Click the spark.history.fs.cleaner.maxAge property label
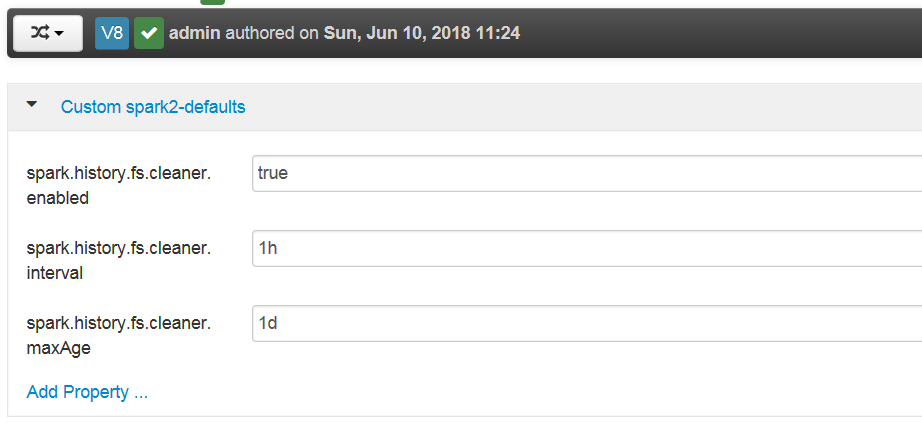The width and height of the screenshot is (922, 432). [119, 335]
